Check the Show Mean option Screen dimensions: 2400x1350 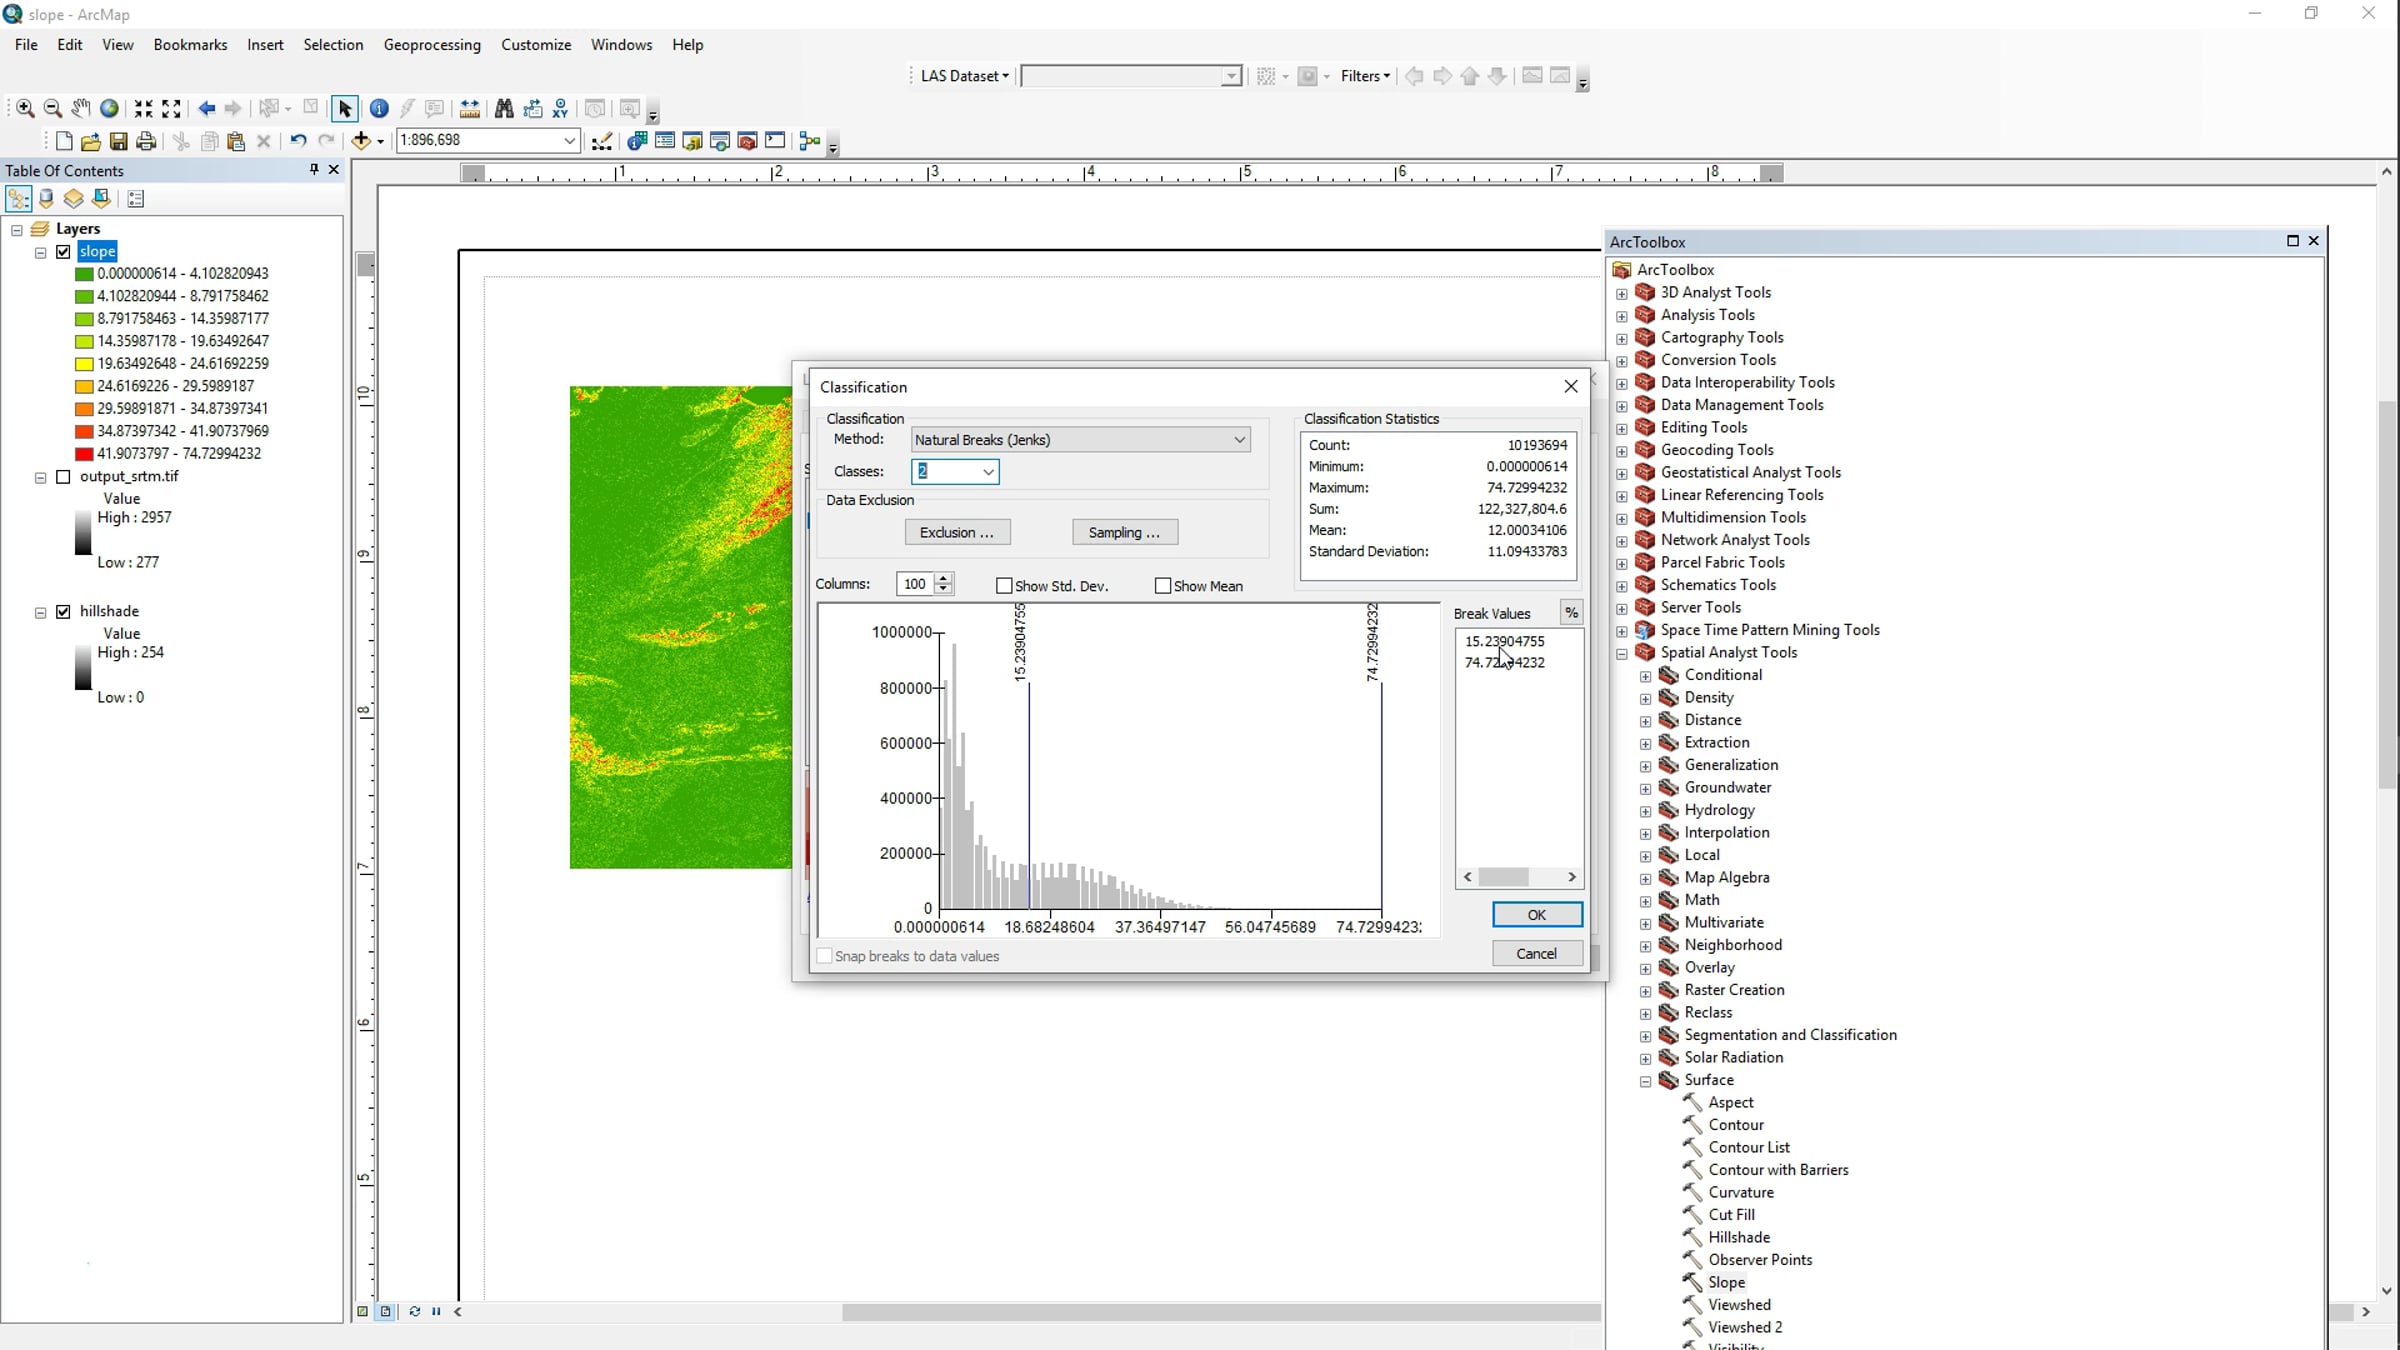tap(1162, 586)
